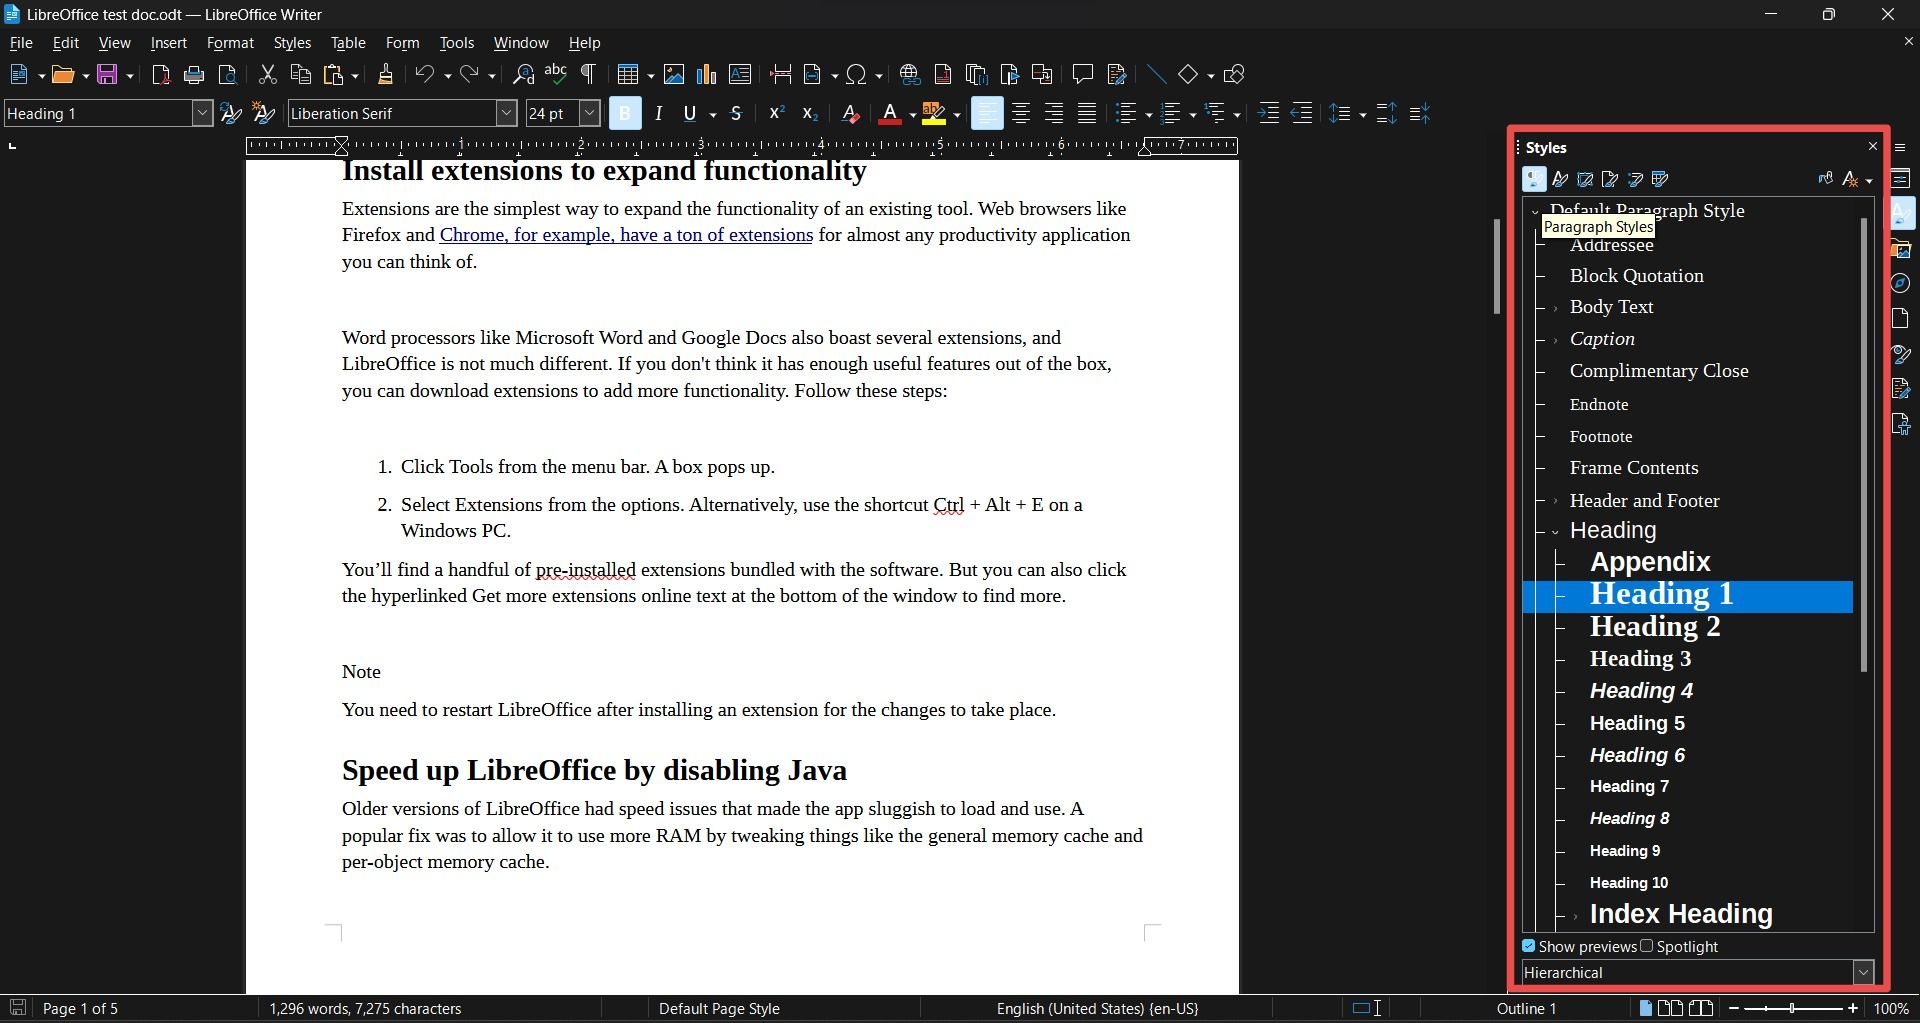
Task: Open the paragraph style name dropdown
Action: pyautogui.click(x=201, y=113)
